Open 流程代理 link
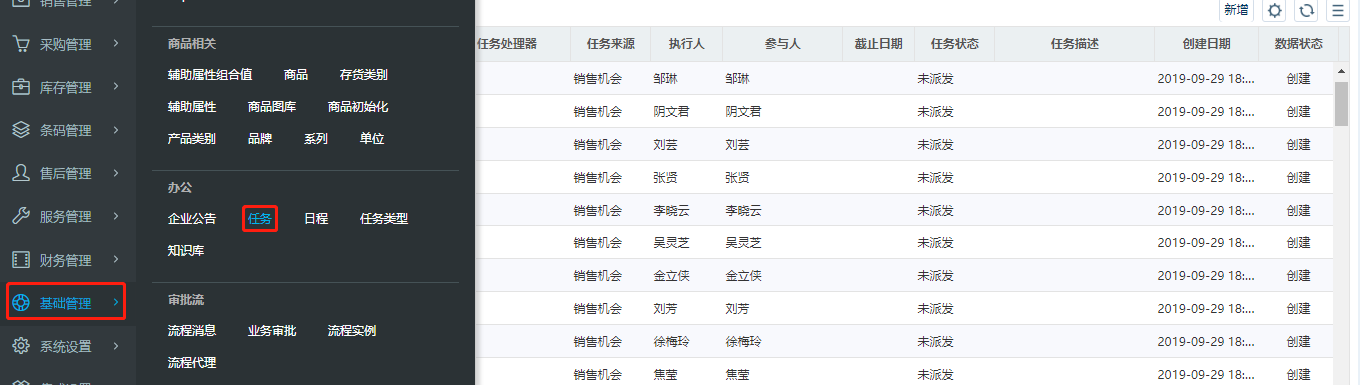The height and width of the screenshot is (385, 1360). [192, 362]
